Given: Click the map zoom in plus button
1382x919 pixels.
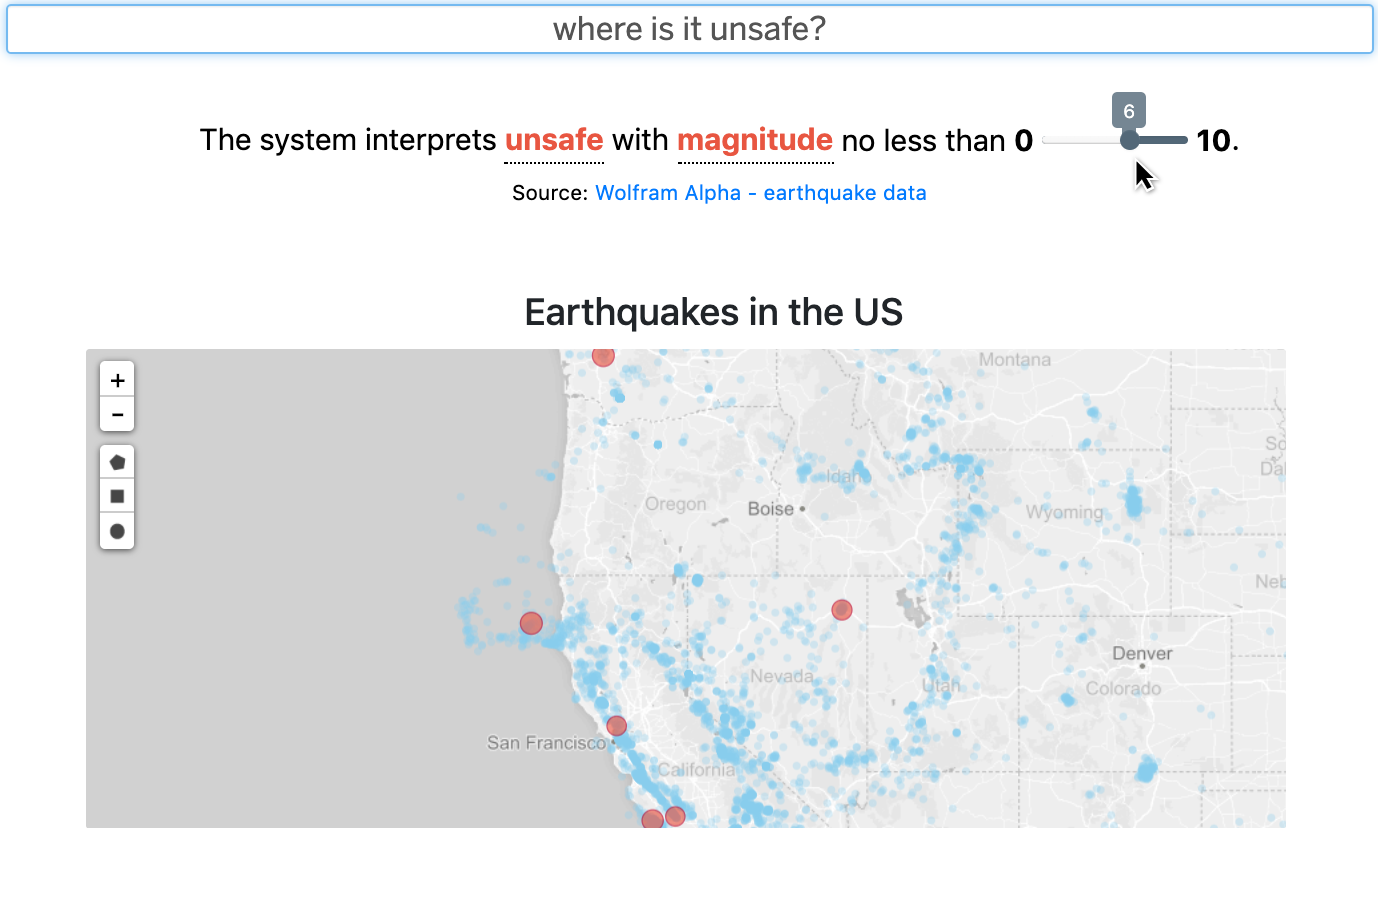Looking at the screenshot, I should [x=117, y=380].
